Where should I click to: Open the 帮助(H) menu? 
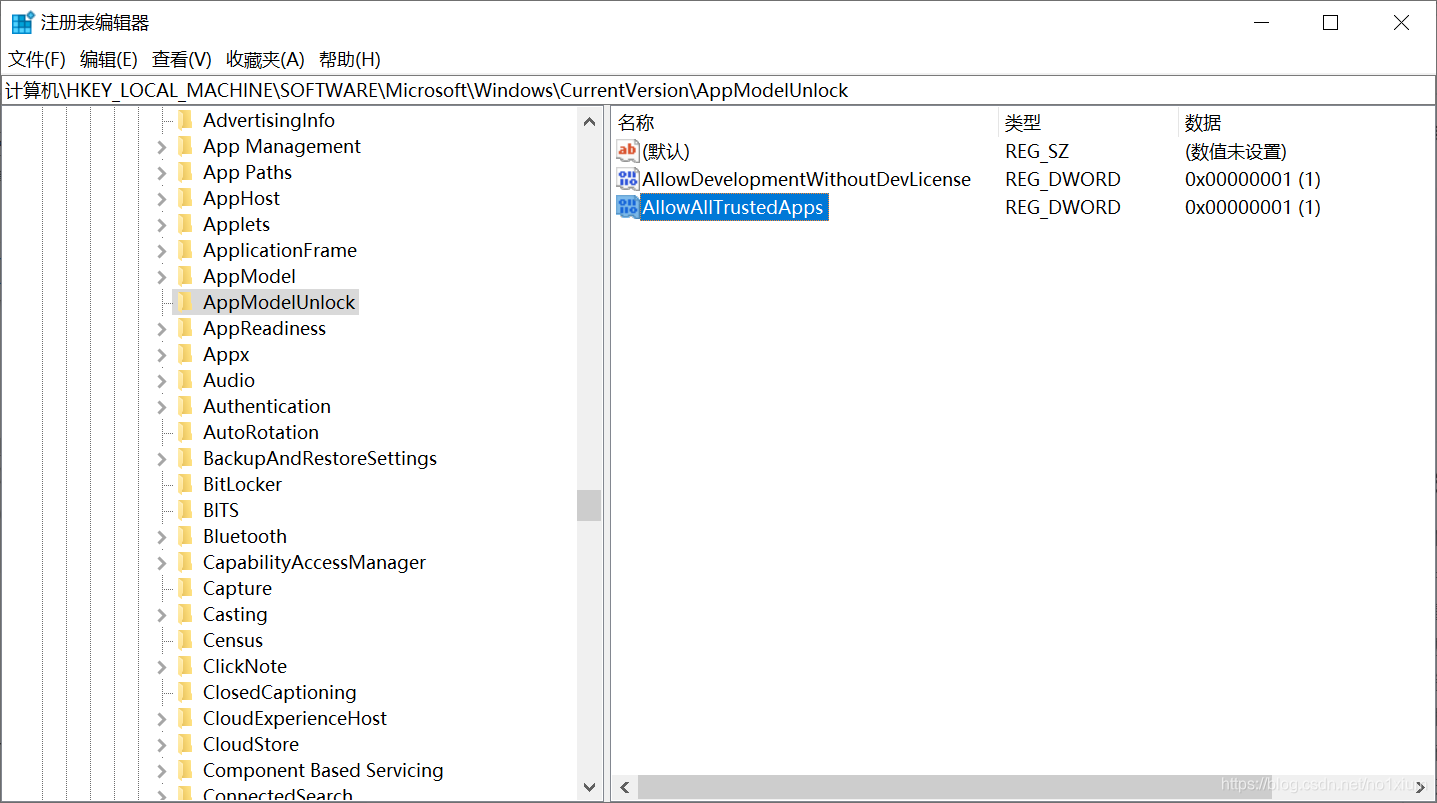(350, 59)
